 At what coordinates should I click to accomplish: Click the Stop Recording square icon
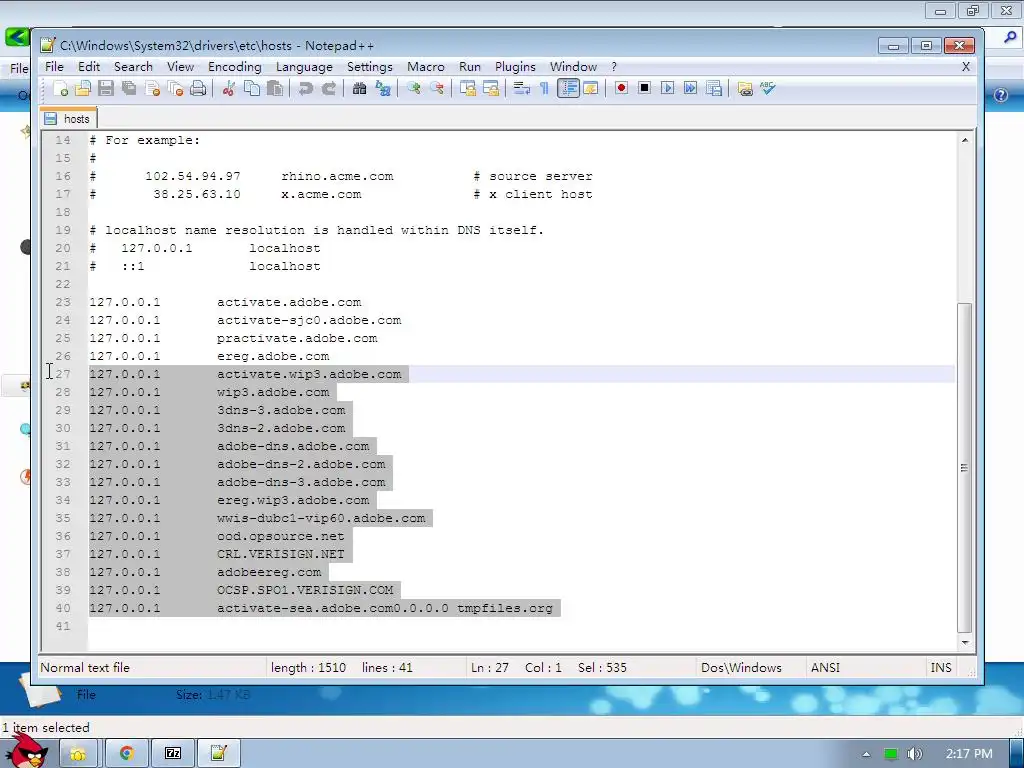coord(645,88)
